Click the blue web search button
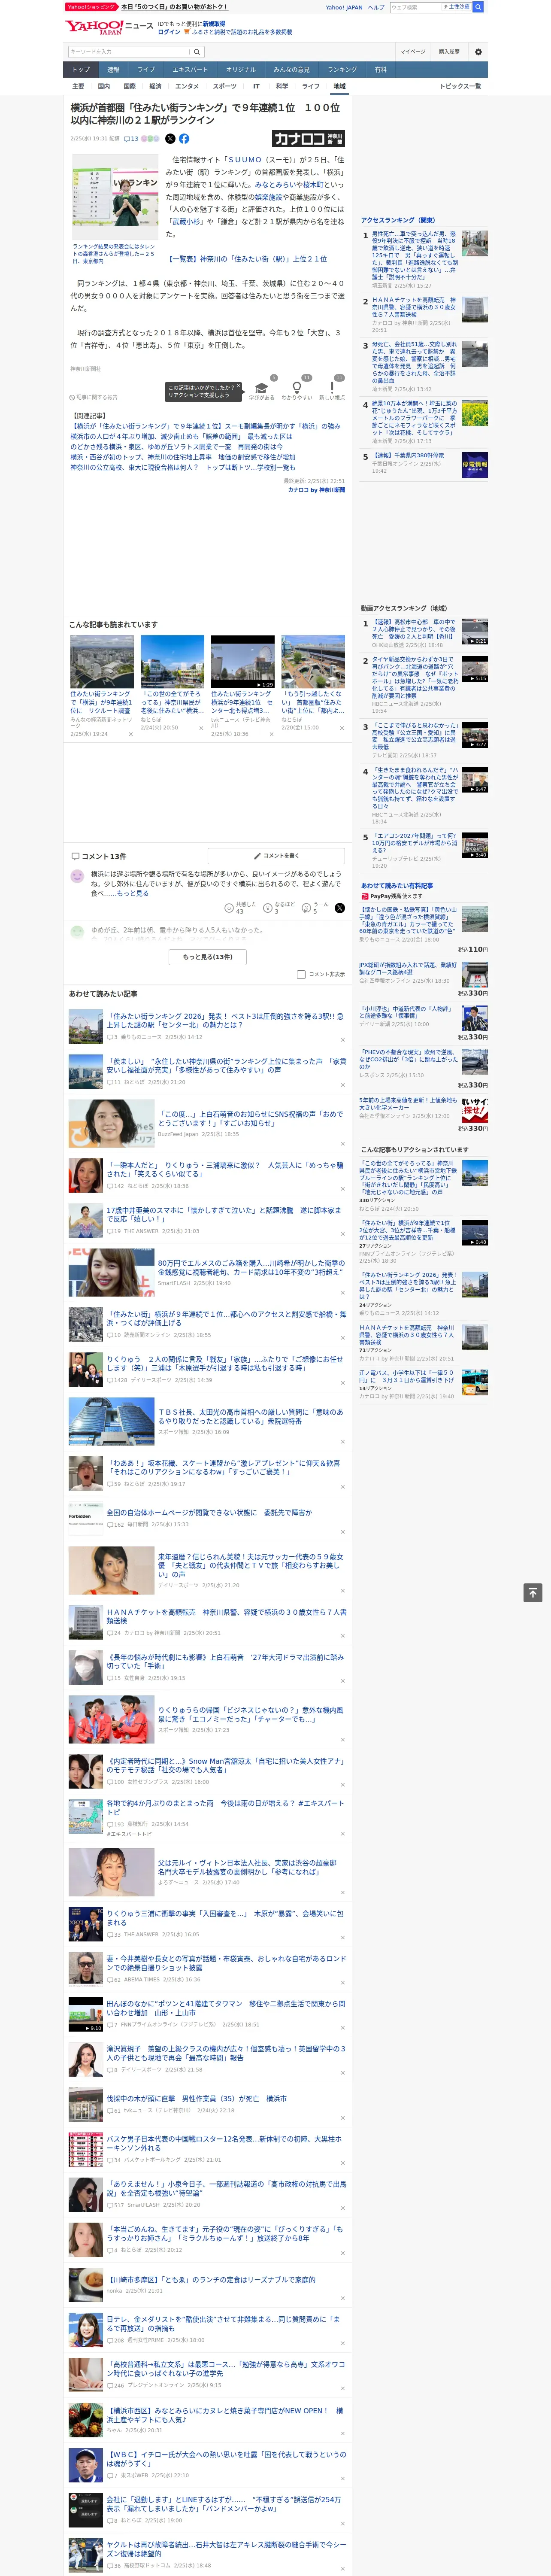The width and height of the screenshot is (551, 2576). coord(478,7)
